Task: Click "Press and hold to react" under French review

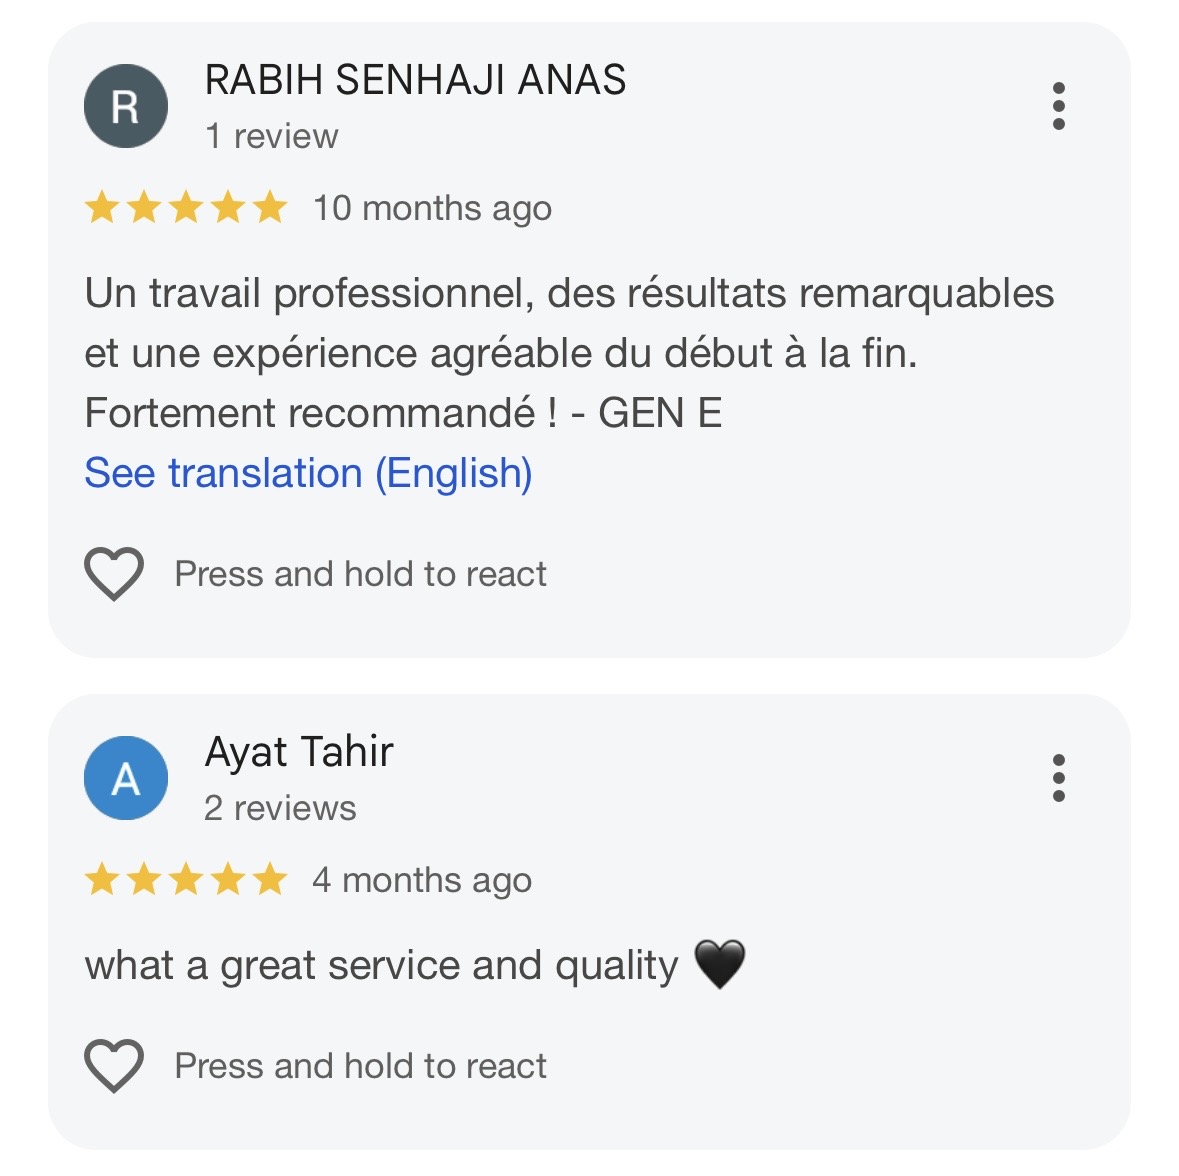Action: pyautogui.click(x=360, y=574)
